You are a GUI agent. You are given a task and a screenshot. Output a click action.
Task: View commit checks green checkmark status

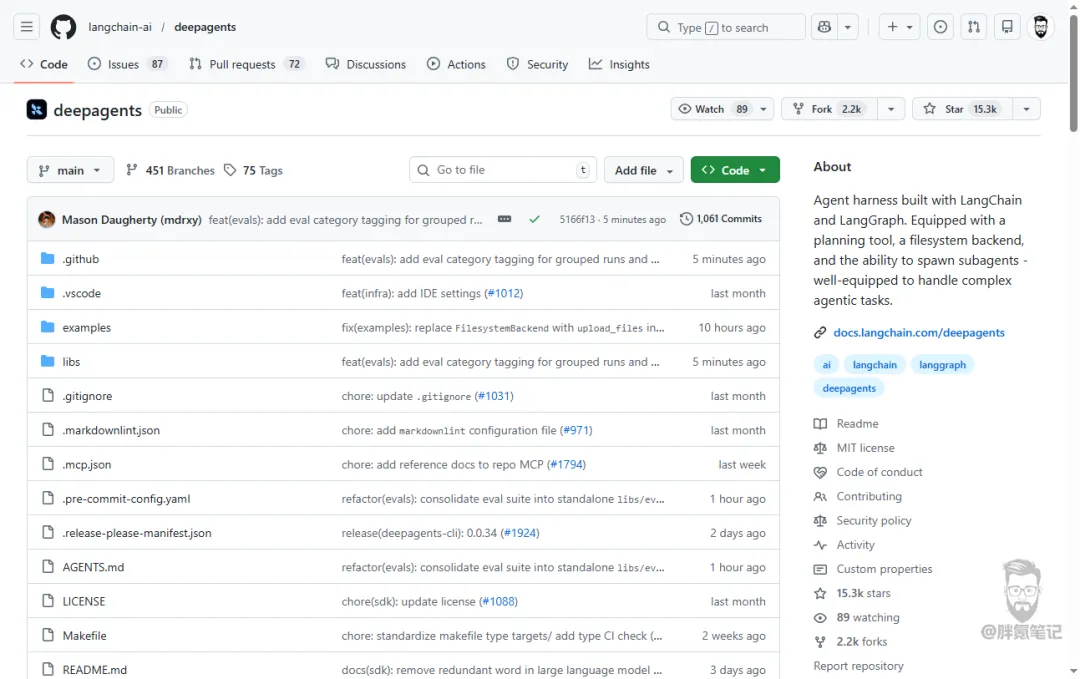534,219
